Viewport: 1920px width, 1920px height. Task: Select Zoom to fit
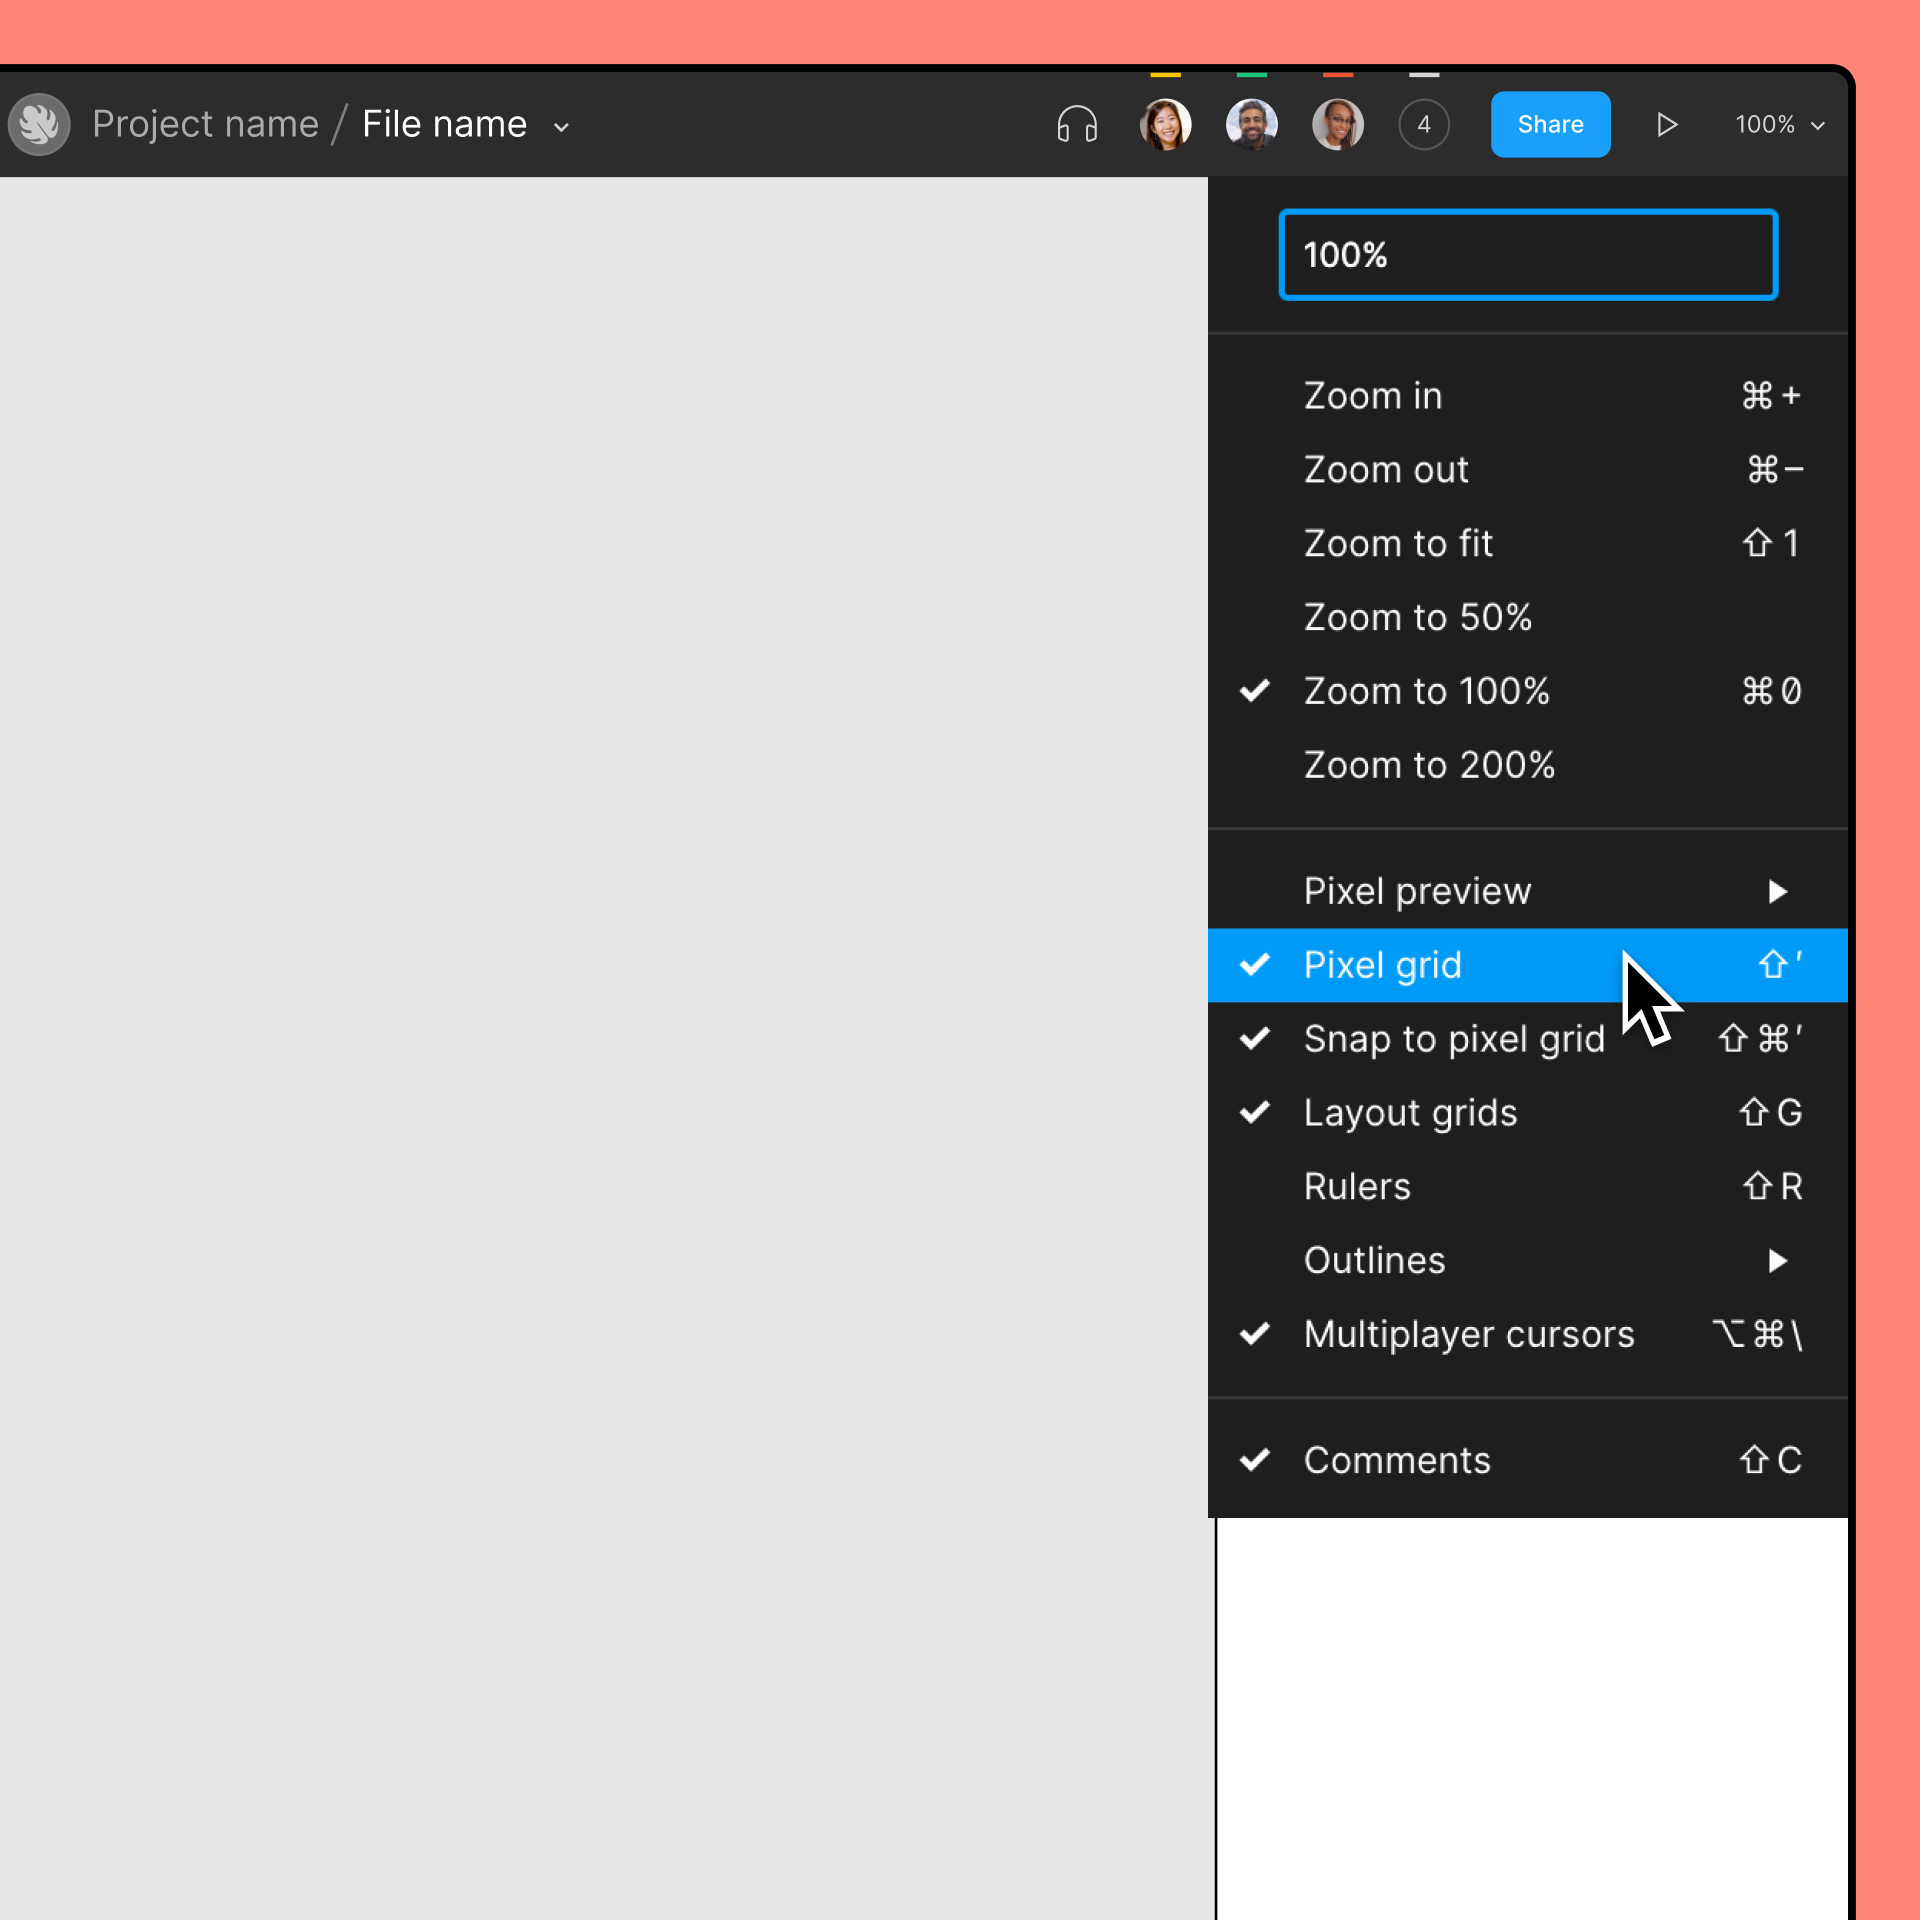[x=1398, y=543]
